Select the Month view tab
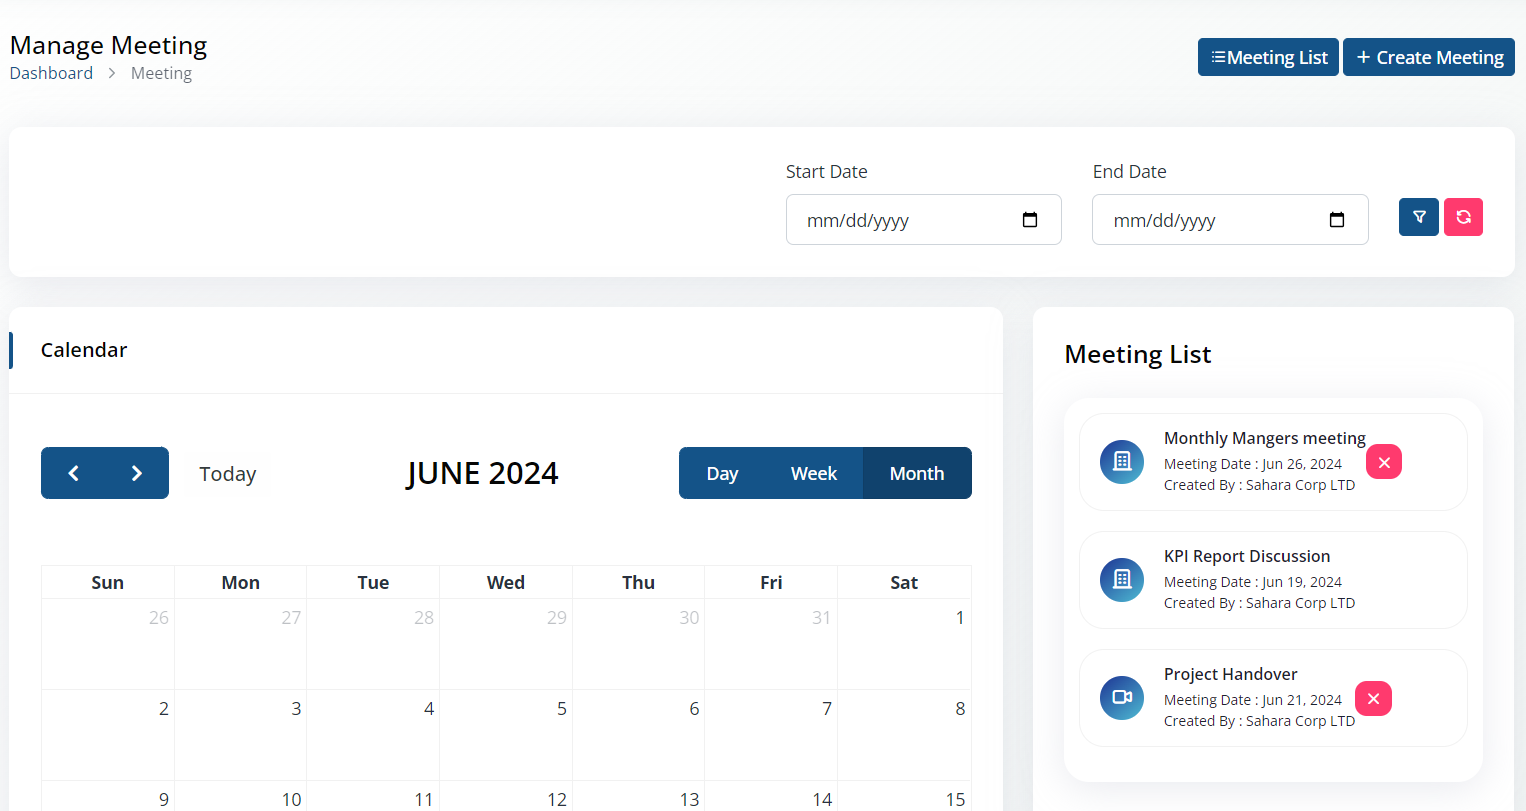 pos(917,473)
